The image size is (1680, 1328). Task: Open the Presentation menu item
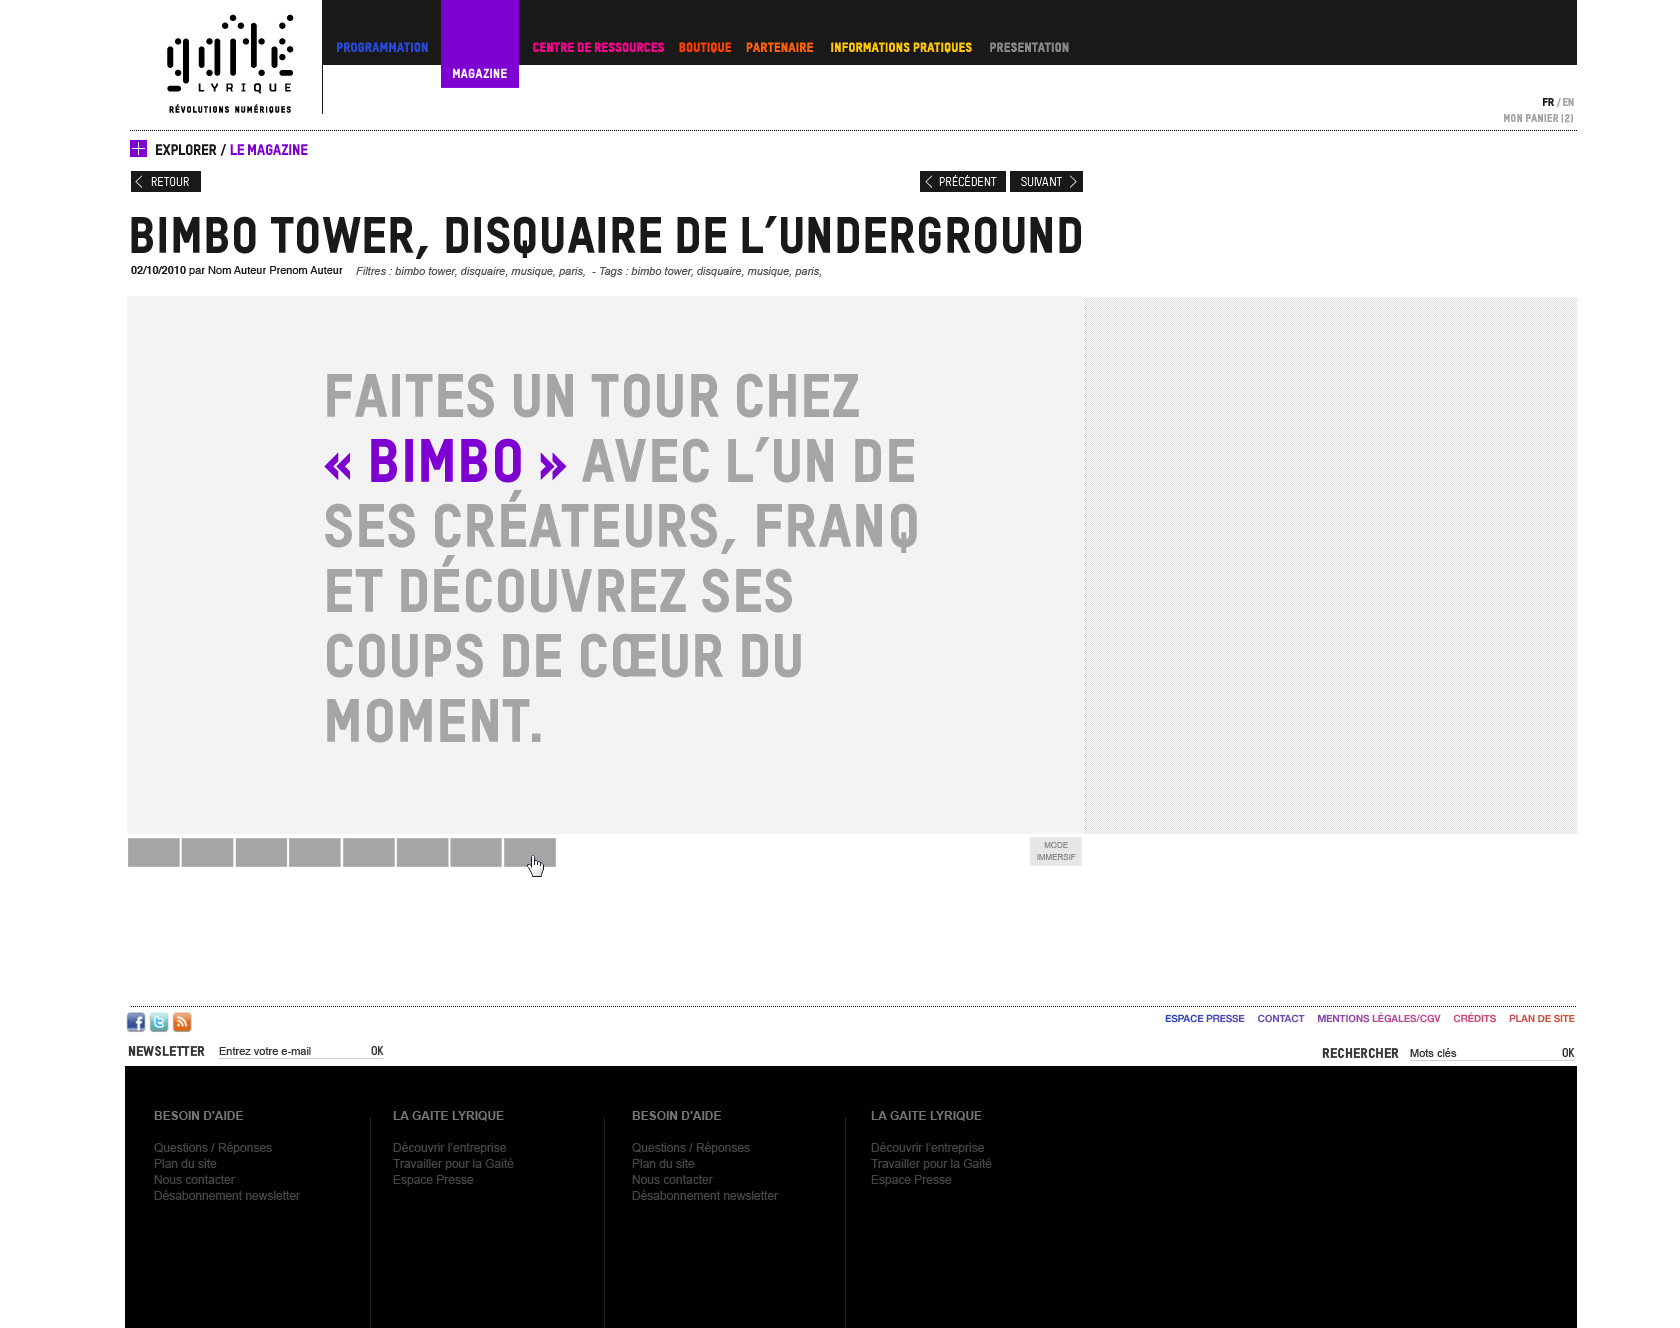(1029, 47)
